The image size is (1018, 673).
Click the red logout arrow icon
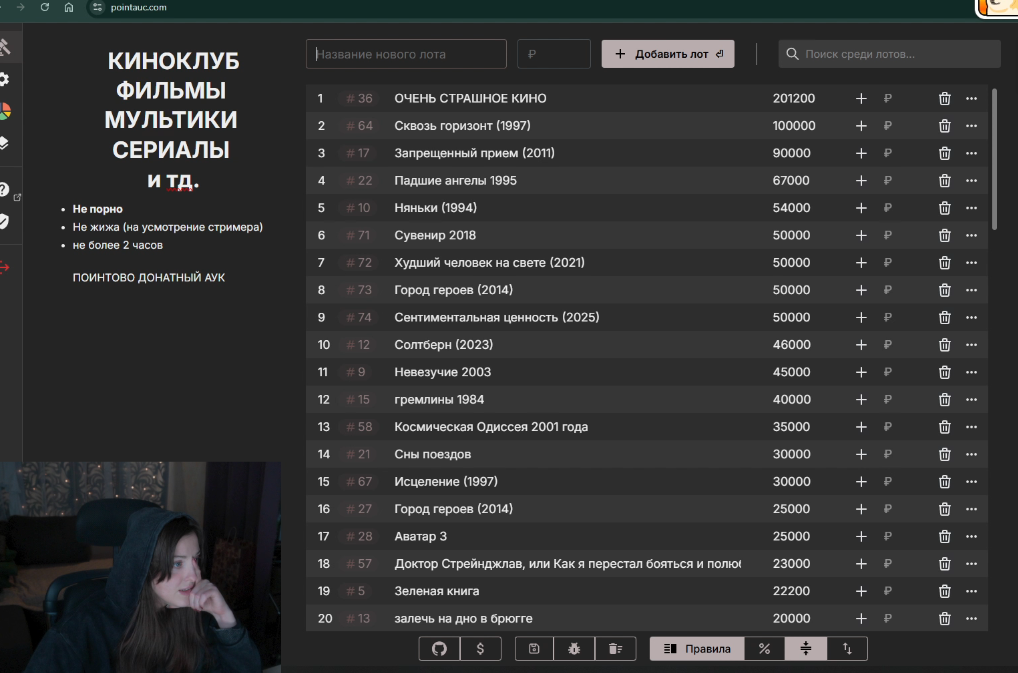tap(5, 267)
